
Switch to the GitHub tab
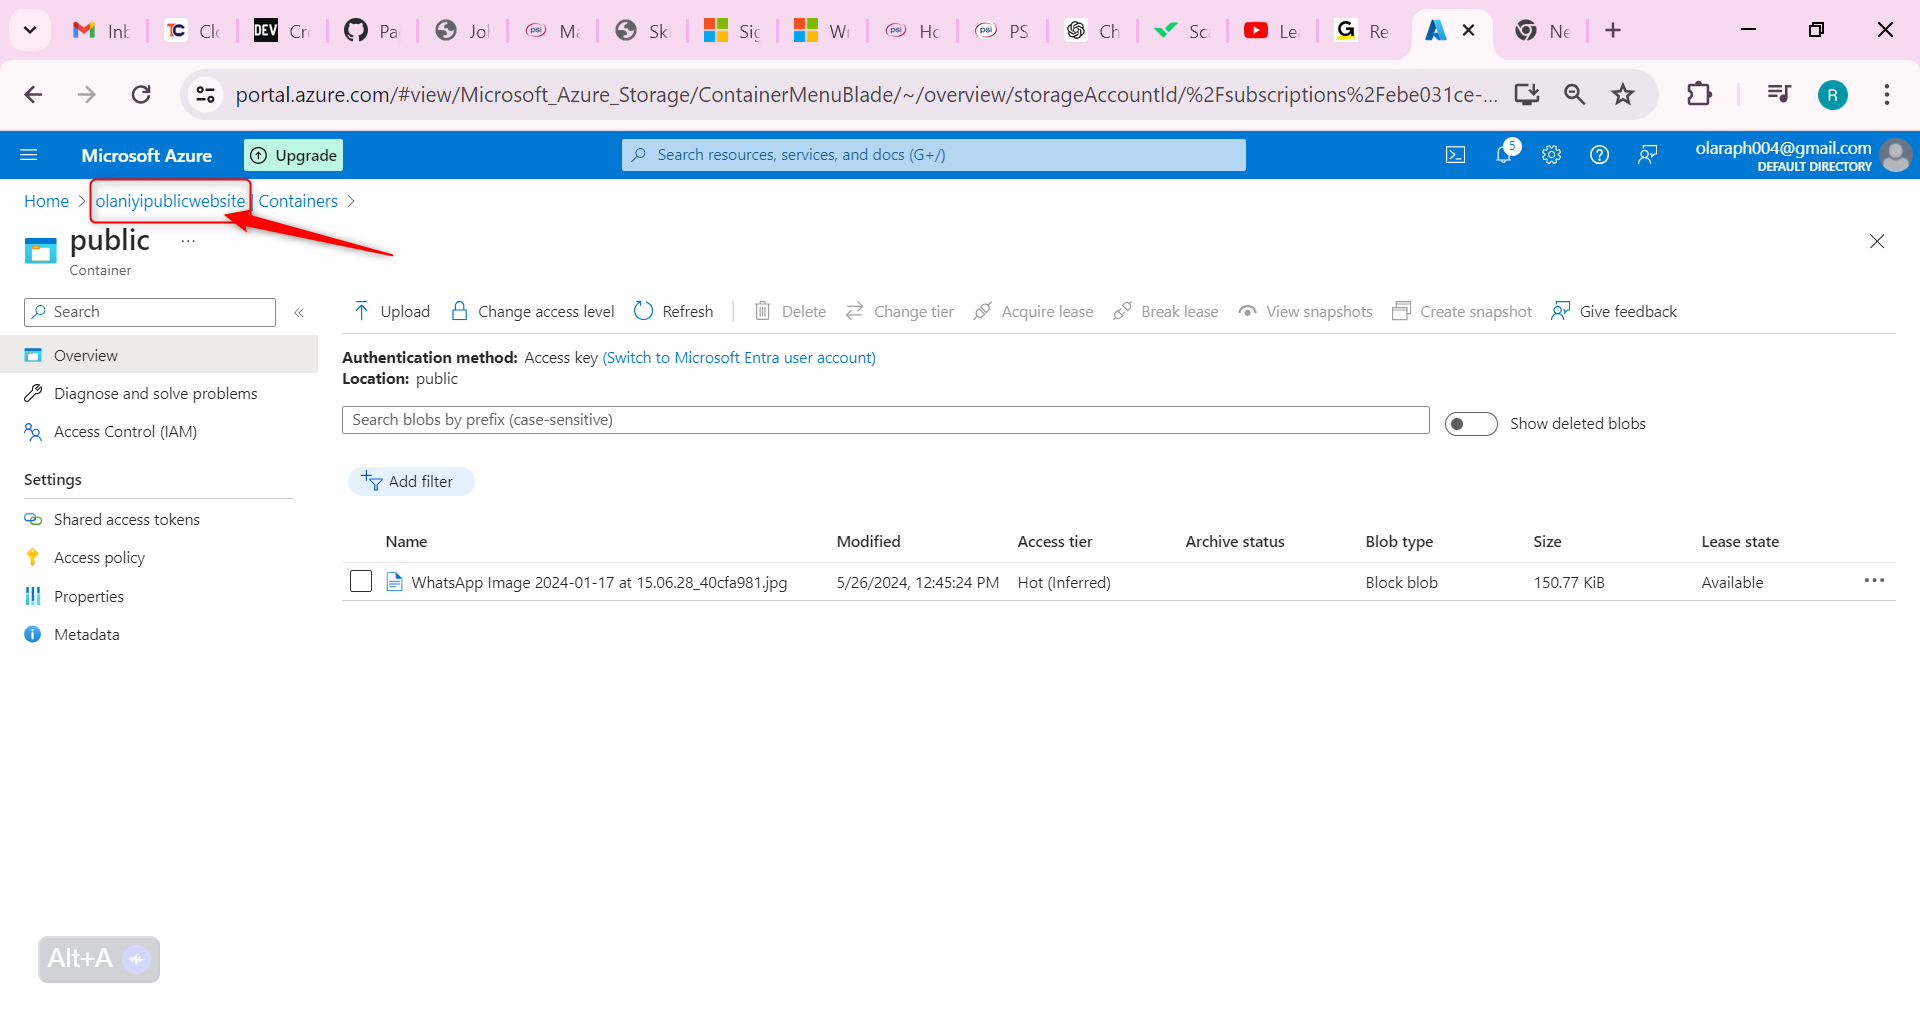[372, 31]
